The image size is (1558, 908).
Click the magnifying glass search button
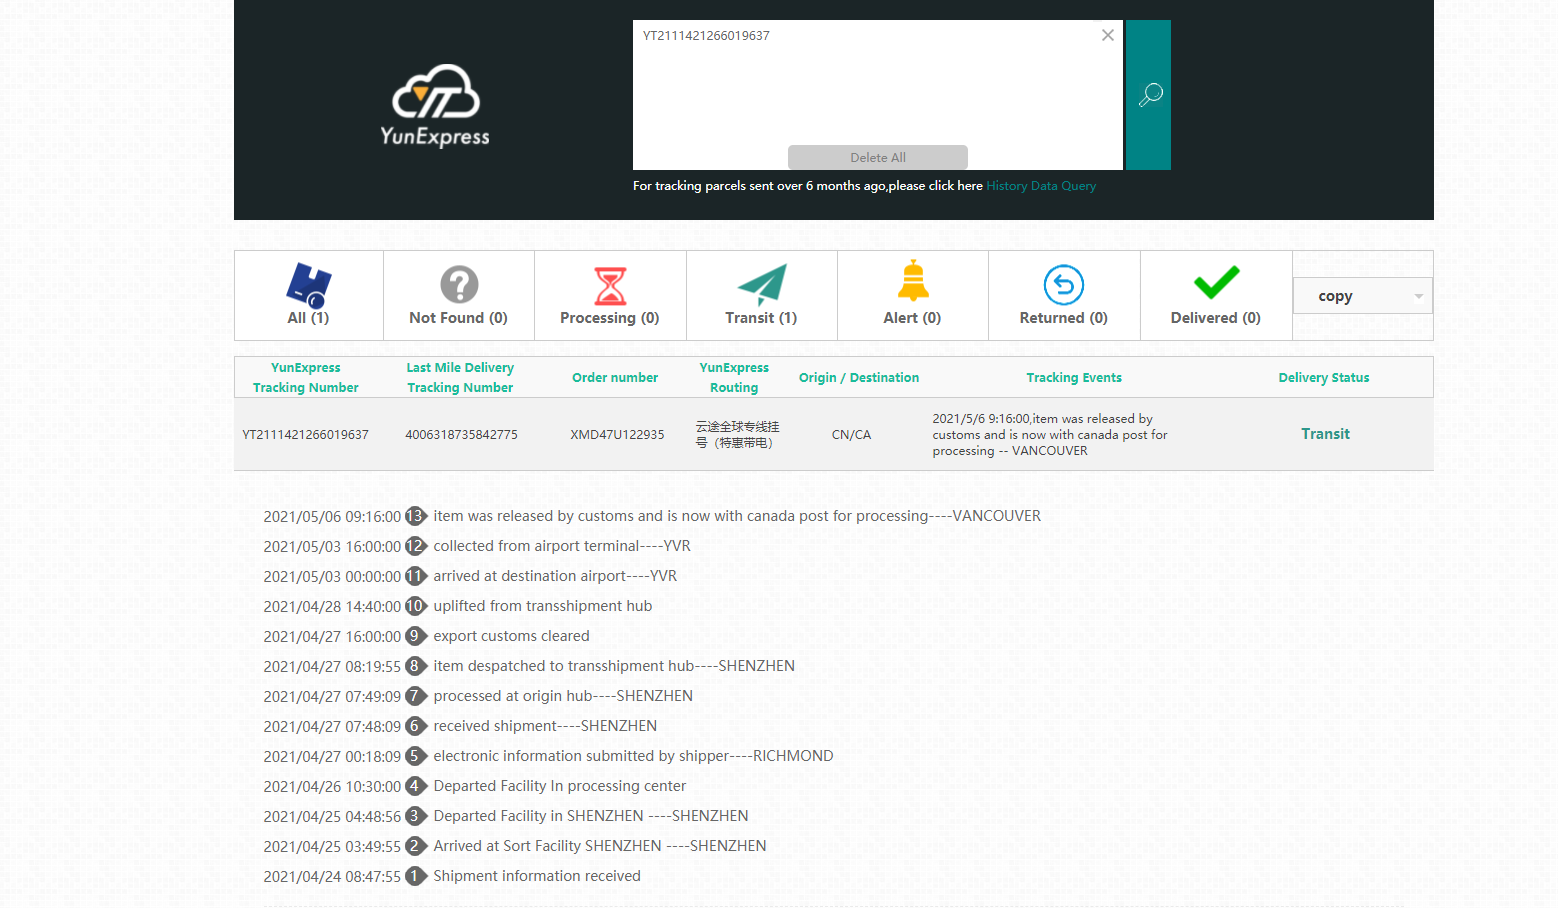click(1148, 95)
